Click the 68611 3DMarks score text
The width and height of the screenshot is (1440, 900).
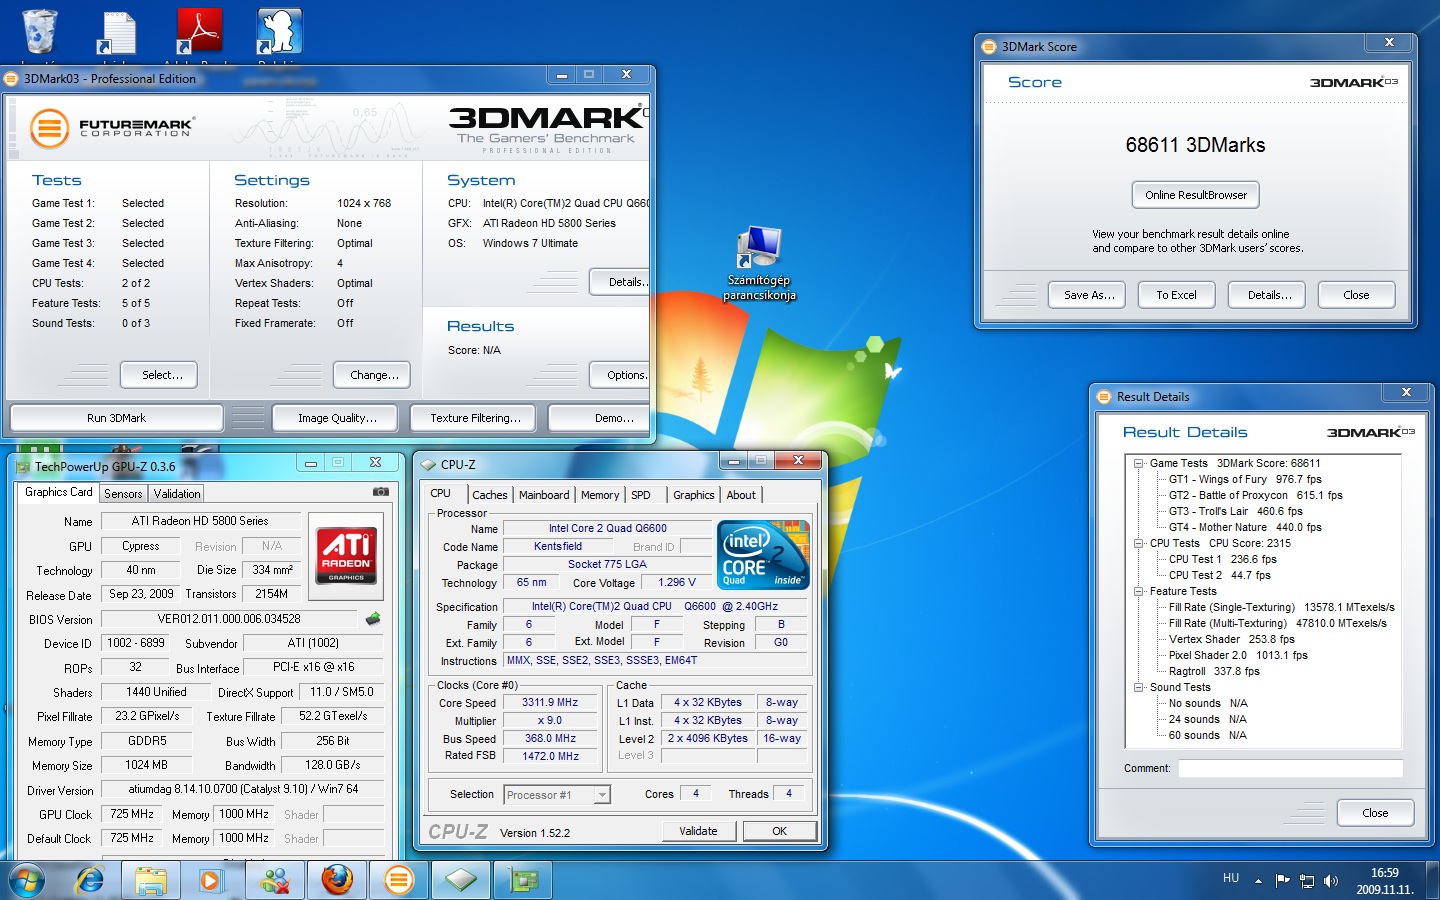point(1195,145)
